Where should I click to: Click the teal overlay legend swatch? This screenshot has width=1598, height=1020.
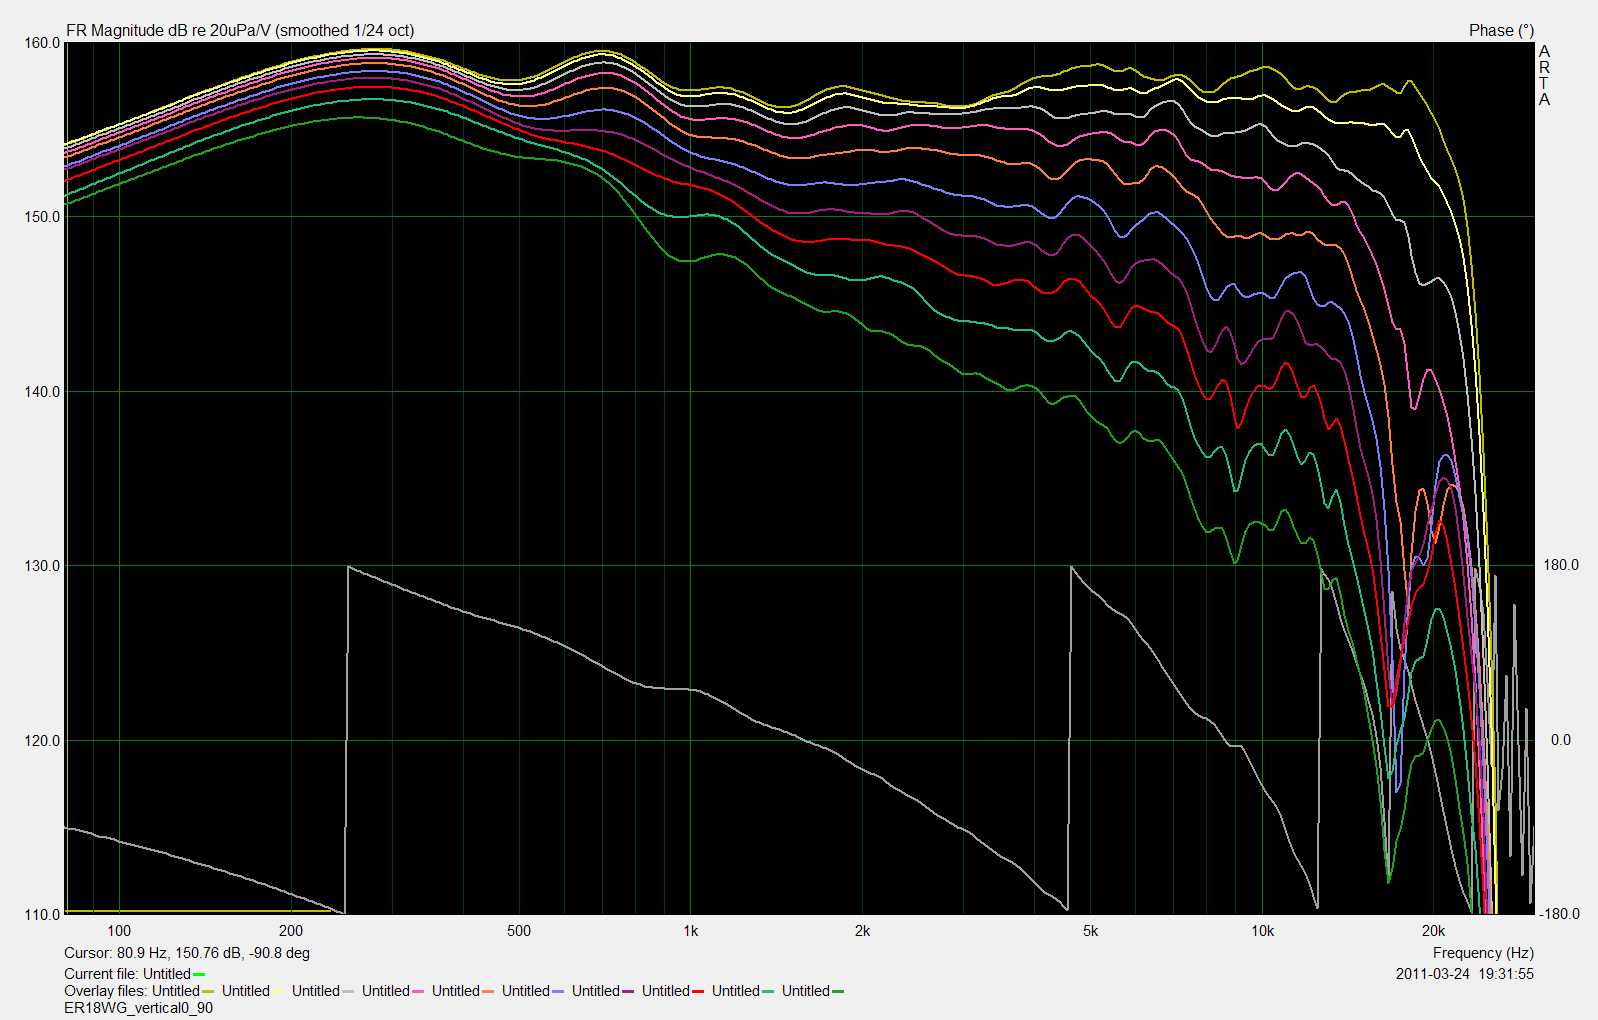(x=768, y=992)
